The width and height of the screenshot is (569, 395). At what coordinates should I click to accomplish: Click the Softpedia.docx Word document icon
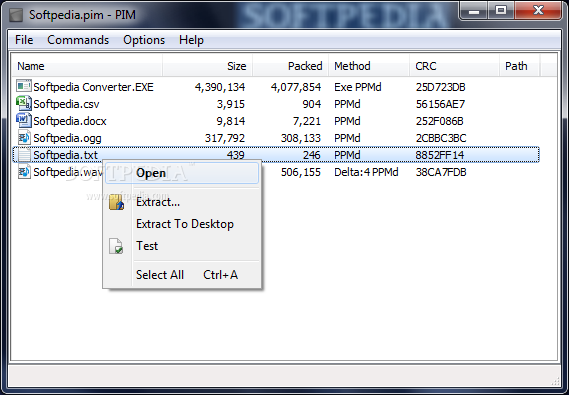pyautogui.click(x=24, y=120)
